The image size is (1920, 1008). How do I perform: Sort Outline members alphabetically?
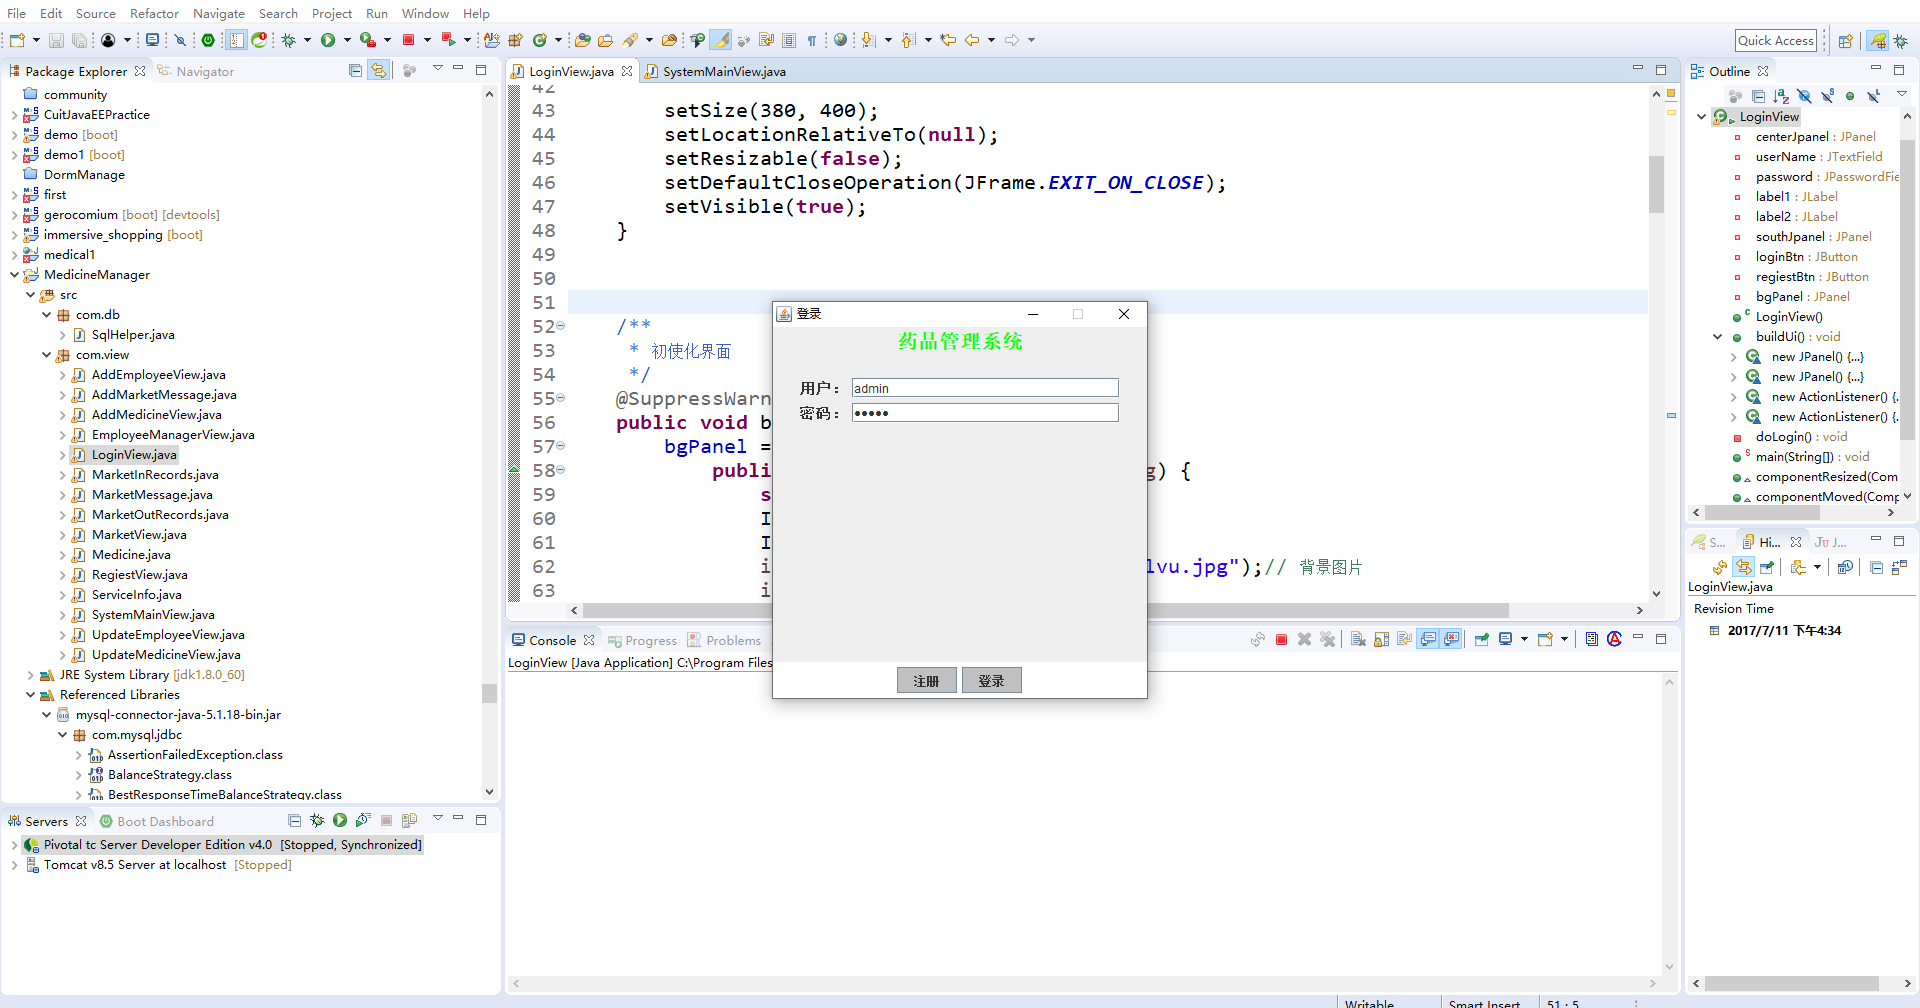1781,95
